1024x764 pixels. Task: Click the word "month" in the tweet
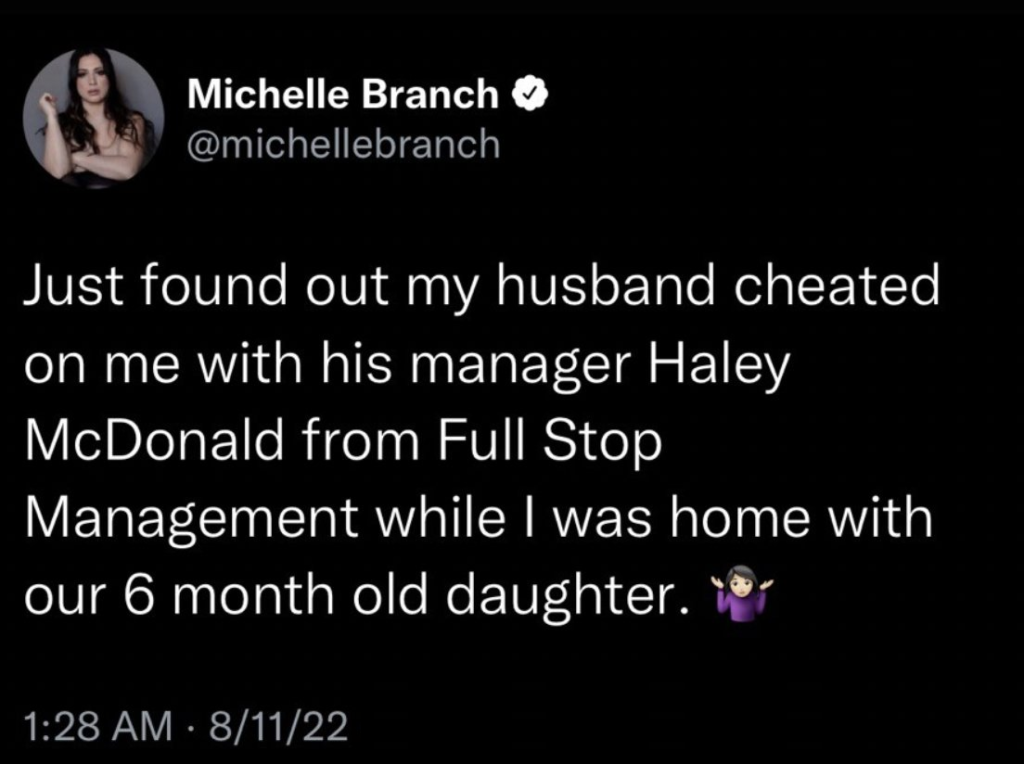[x=253, y=594]
